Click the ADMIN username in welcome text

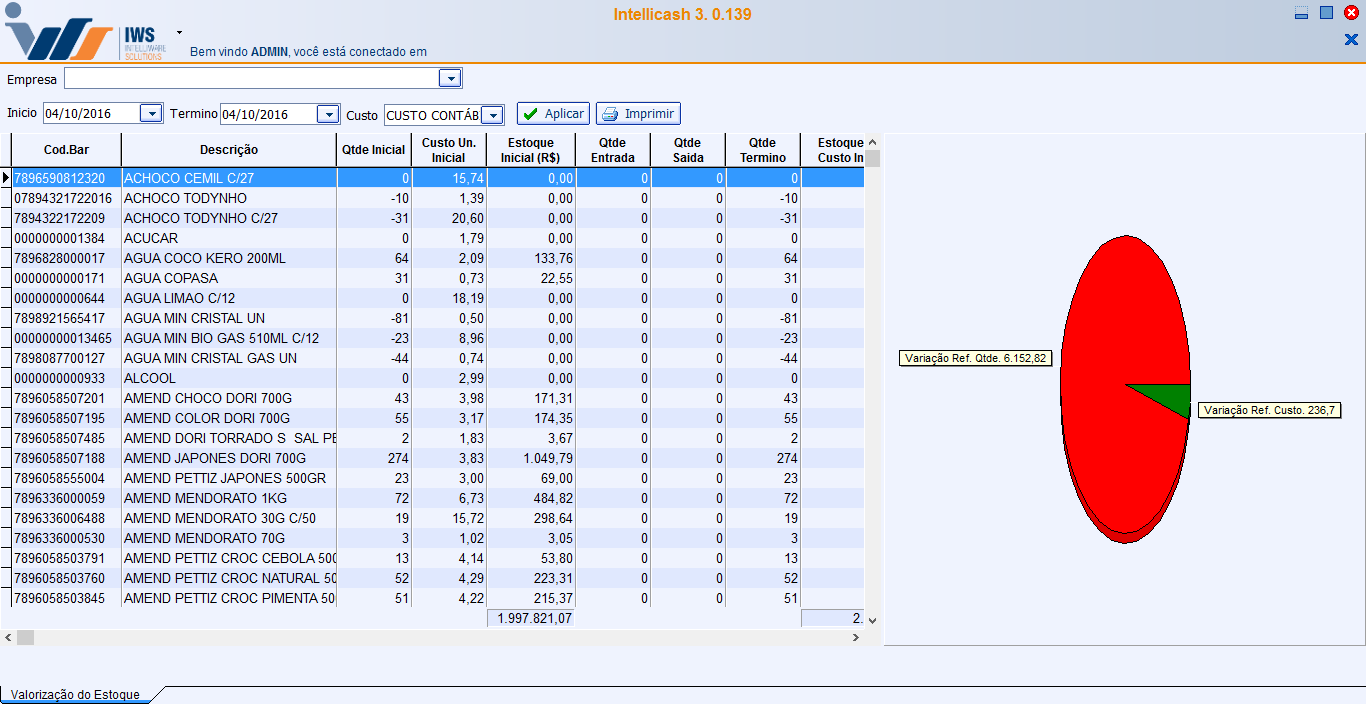click(270, 52)
